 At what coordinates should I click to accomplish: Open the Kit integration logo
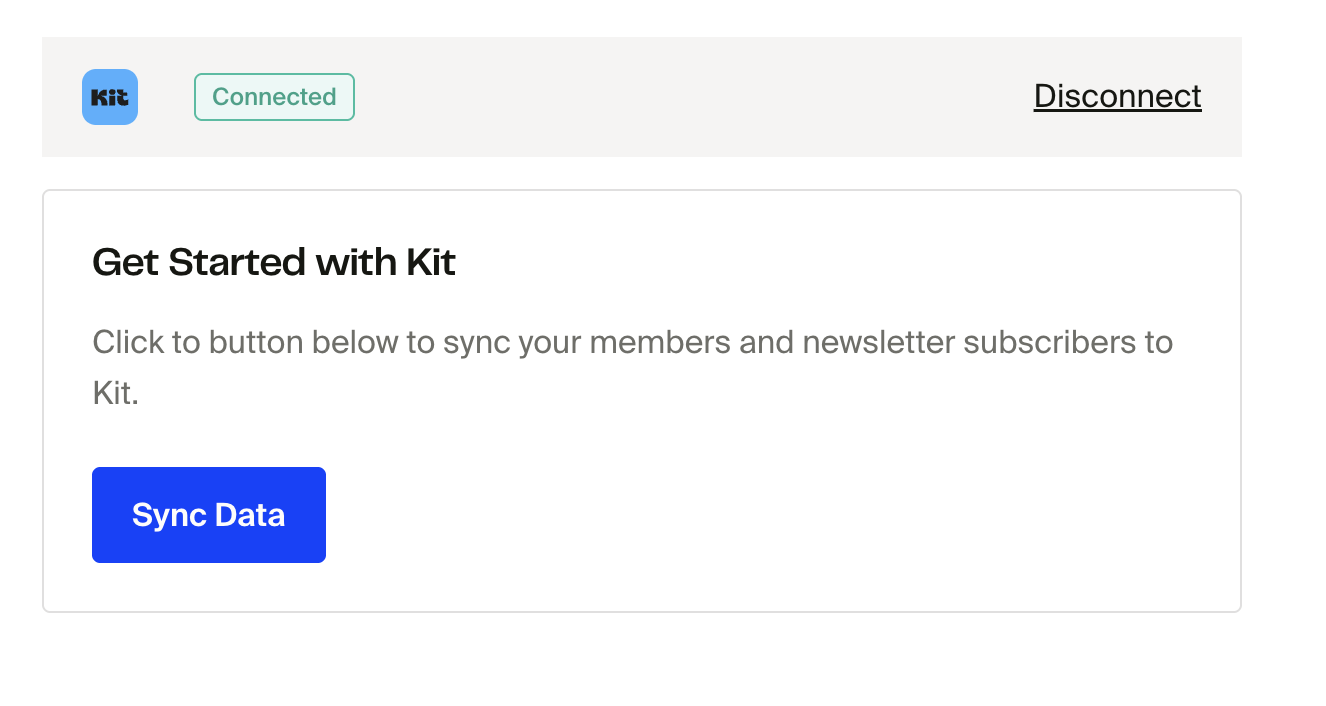click(x=110, y=97)
